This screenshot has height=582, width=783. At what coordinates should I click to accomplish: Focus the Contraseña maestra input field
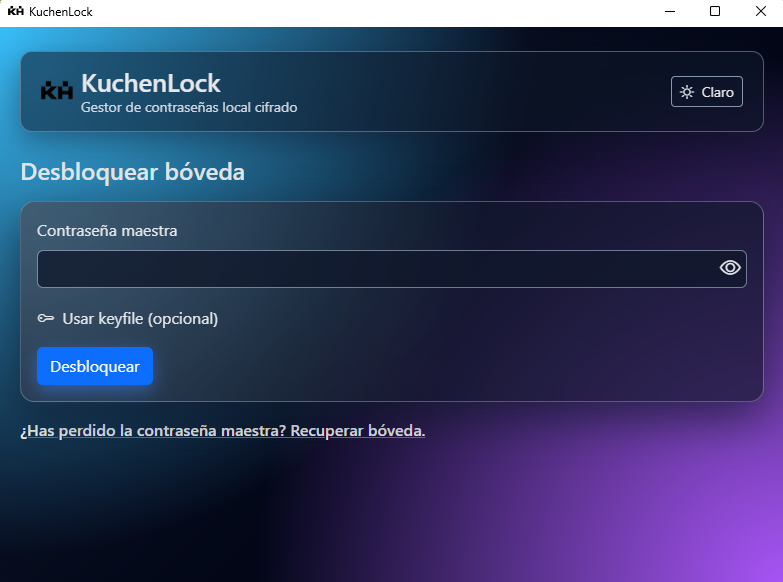375,269
